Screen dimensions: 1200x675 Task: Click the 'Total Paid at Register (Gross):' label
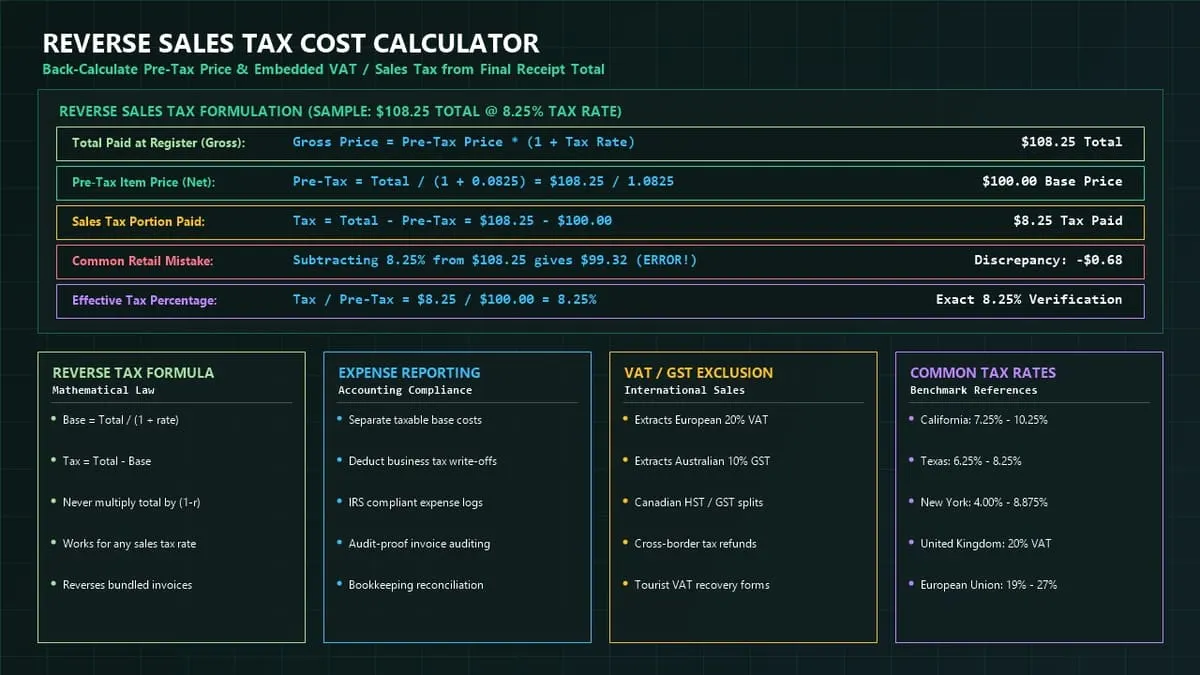tap(159, 143)
